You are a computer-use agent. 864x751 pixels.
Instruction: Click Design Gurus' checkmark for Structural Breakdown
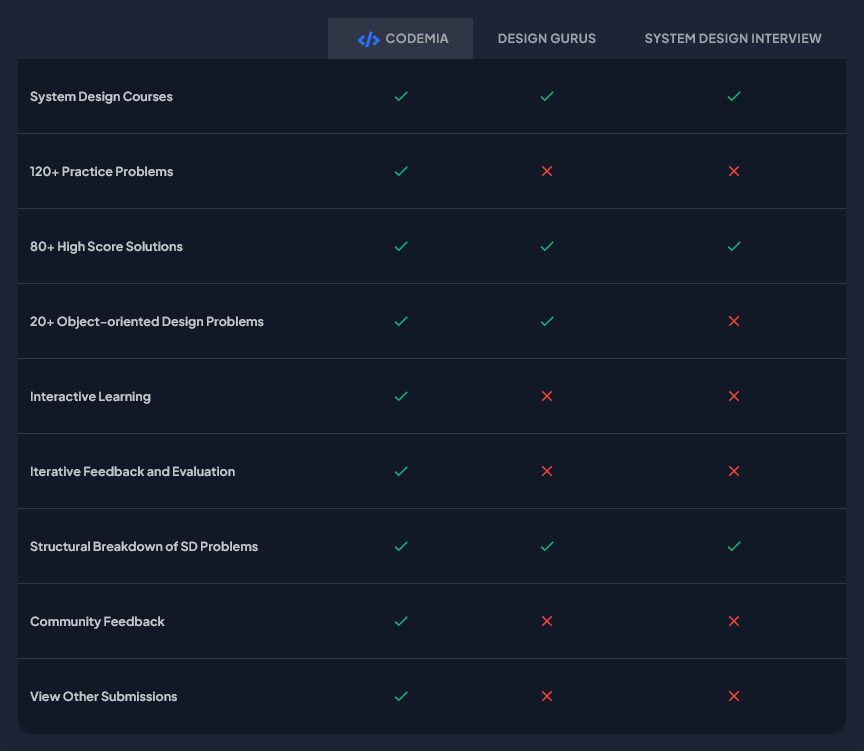click(547, 547)
